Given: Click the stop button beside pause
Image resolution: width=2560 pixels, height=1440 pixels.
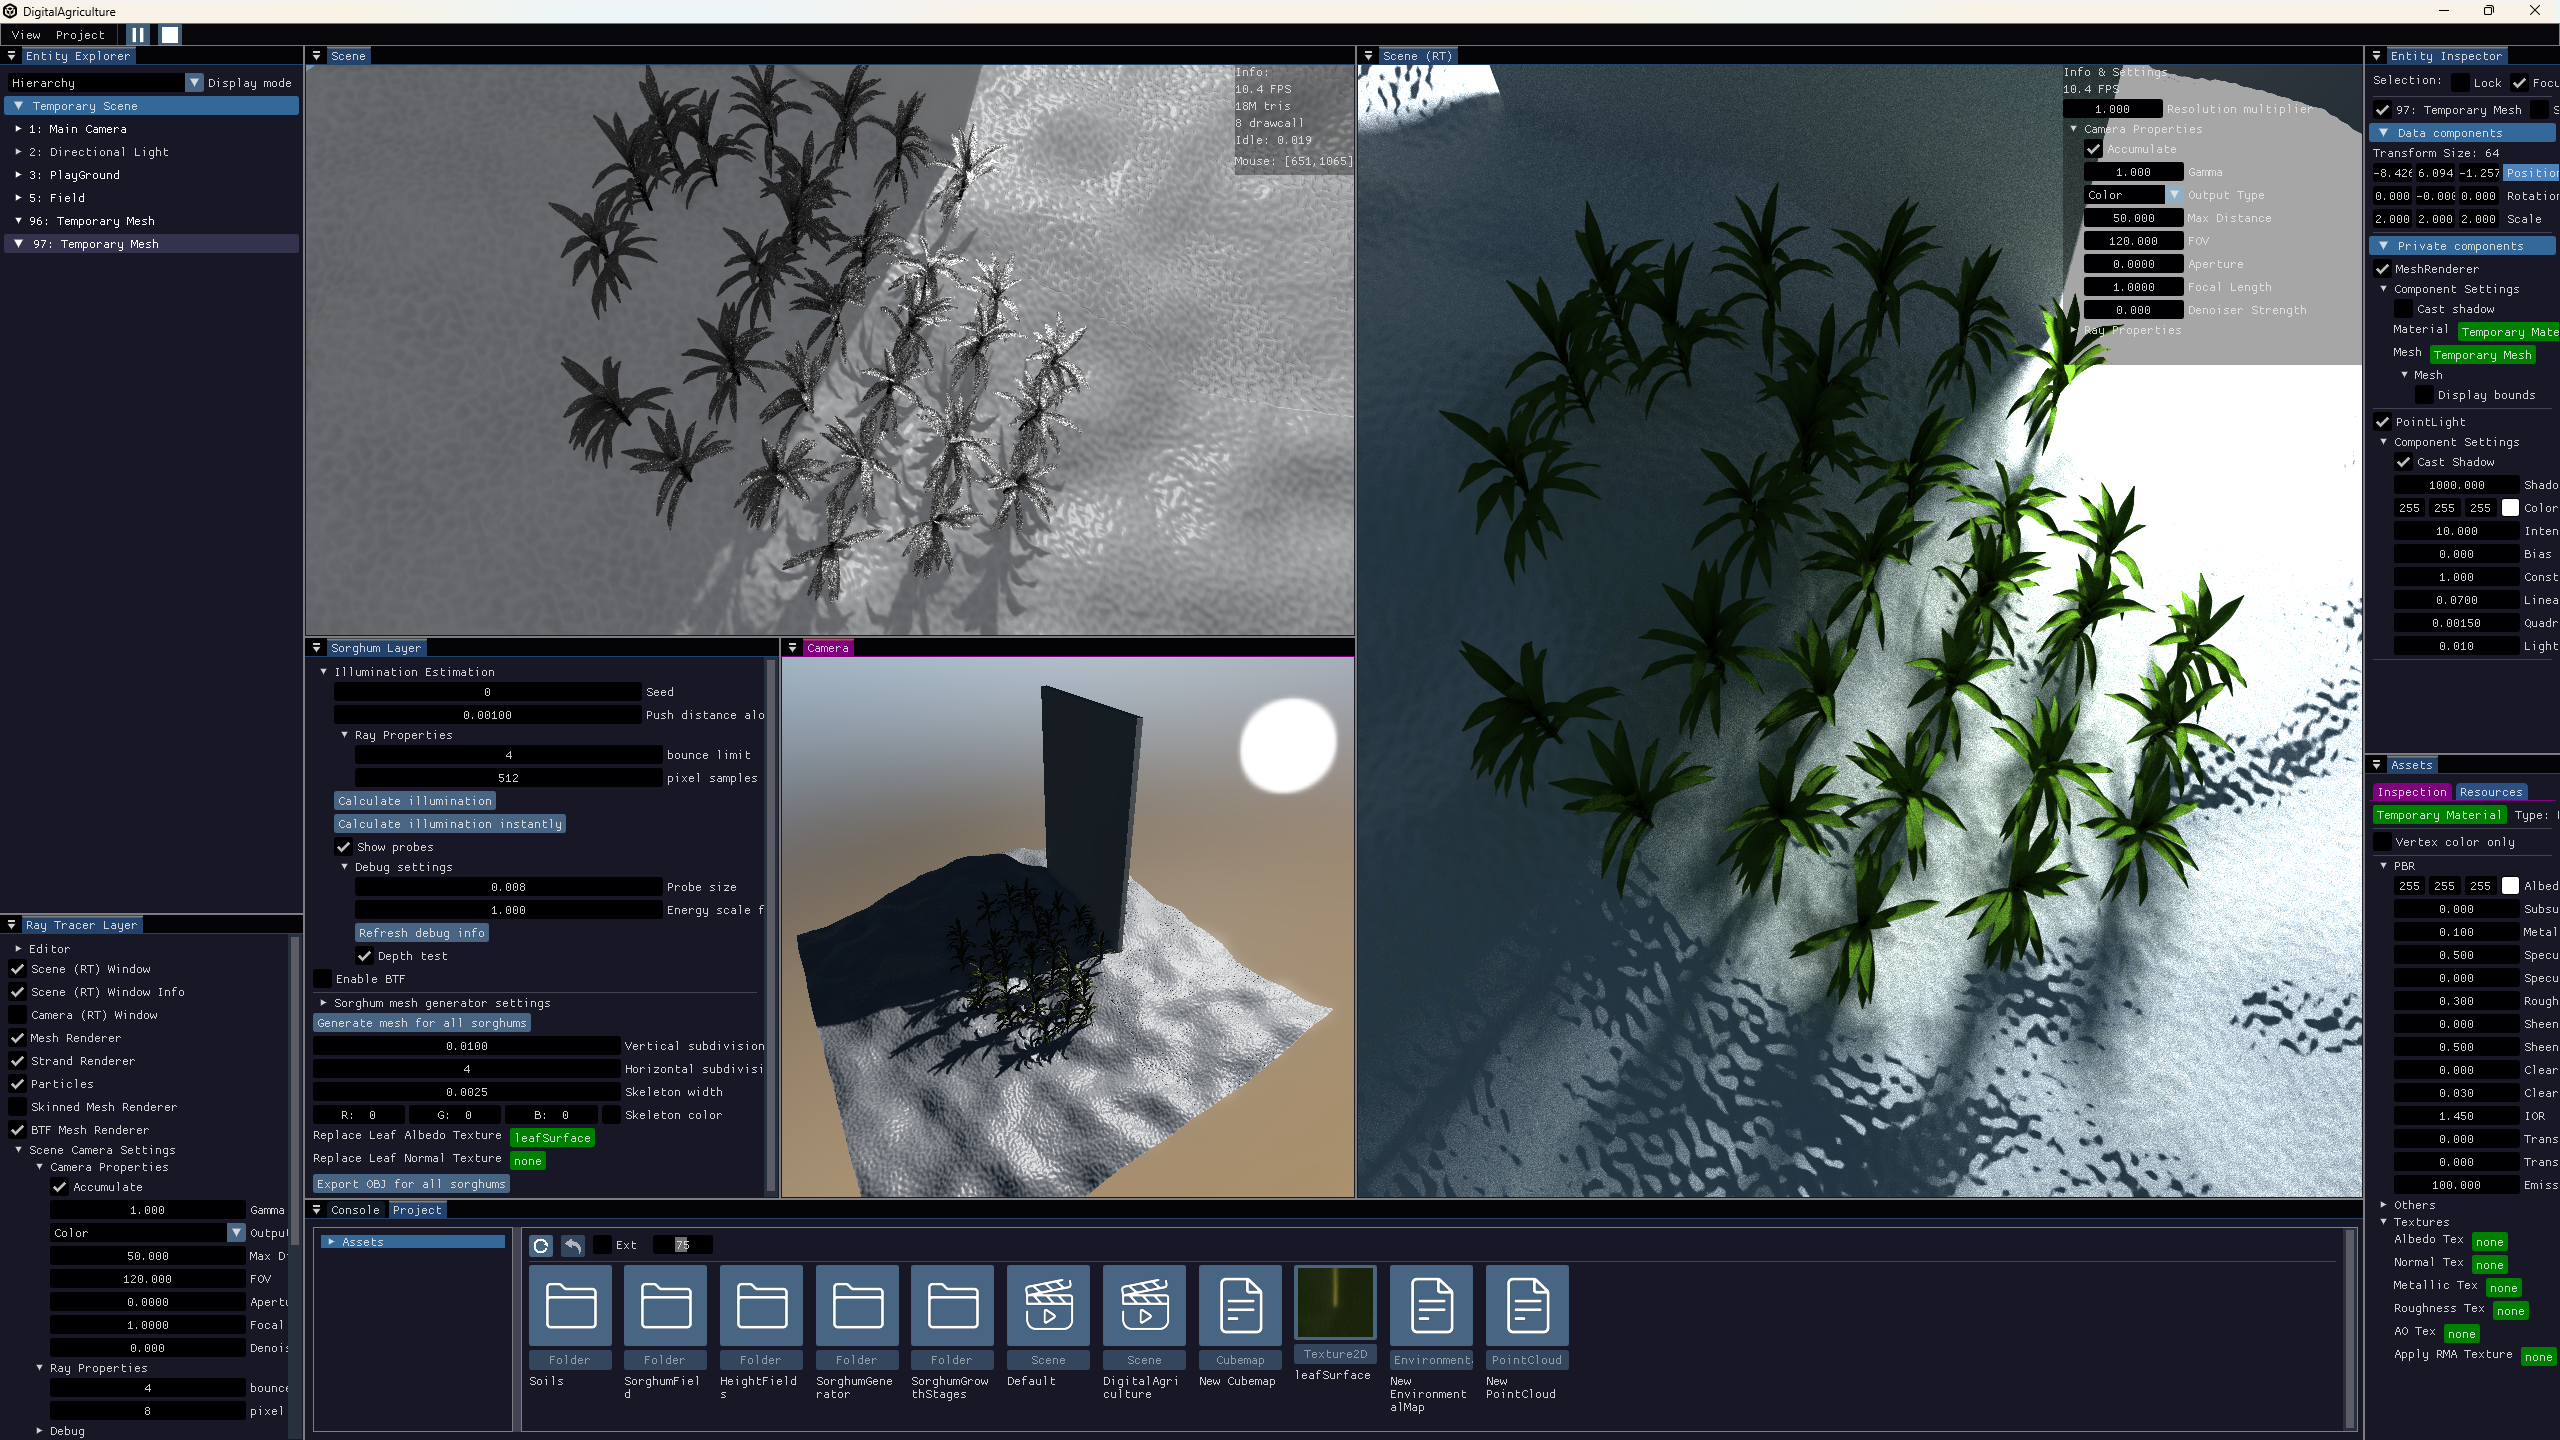Looking at the screenshot, I should (x=170, y=35).
